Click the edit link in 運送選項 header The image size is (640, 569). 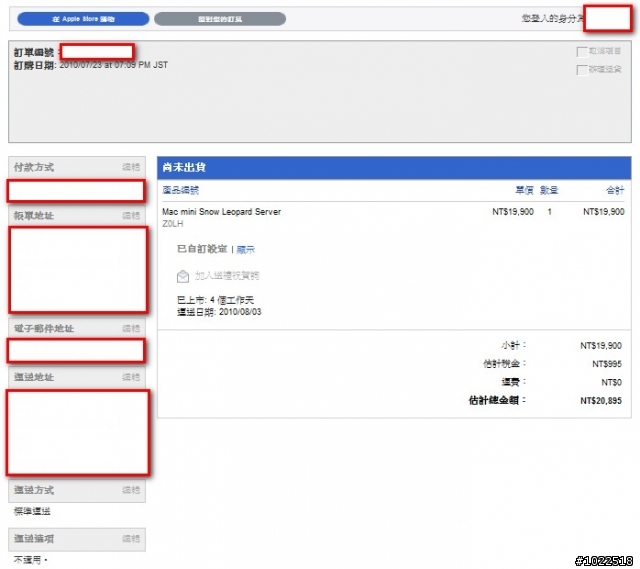[x=131, y=539]
